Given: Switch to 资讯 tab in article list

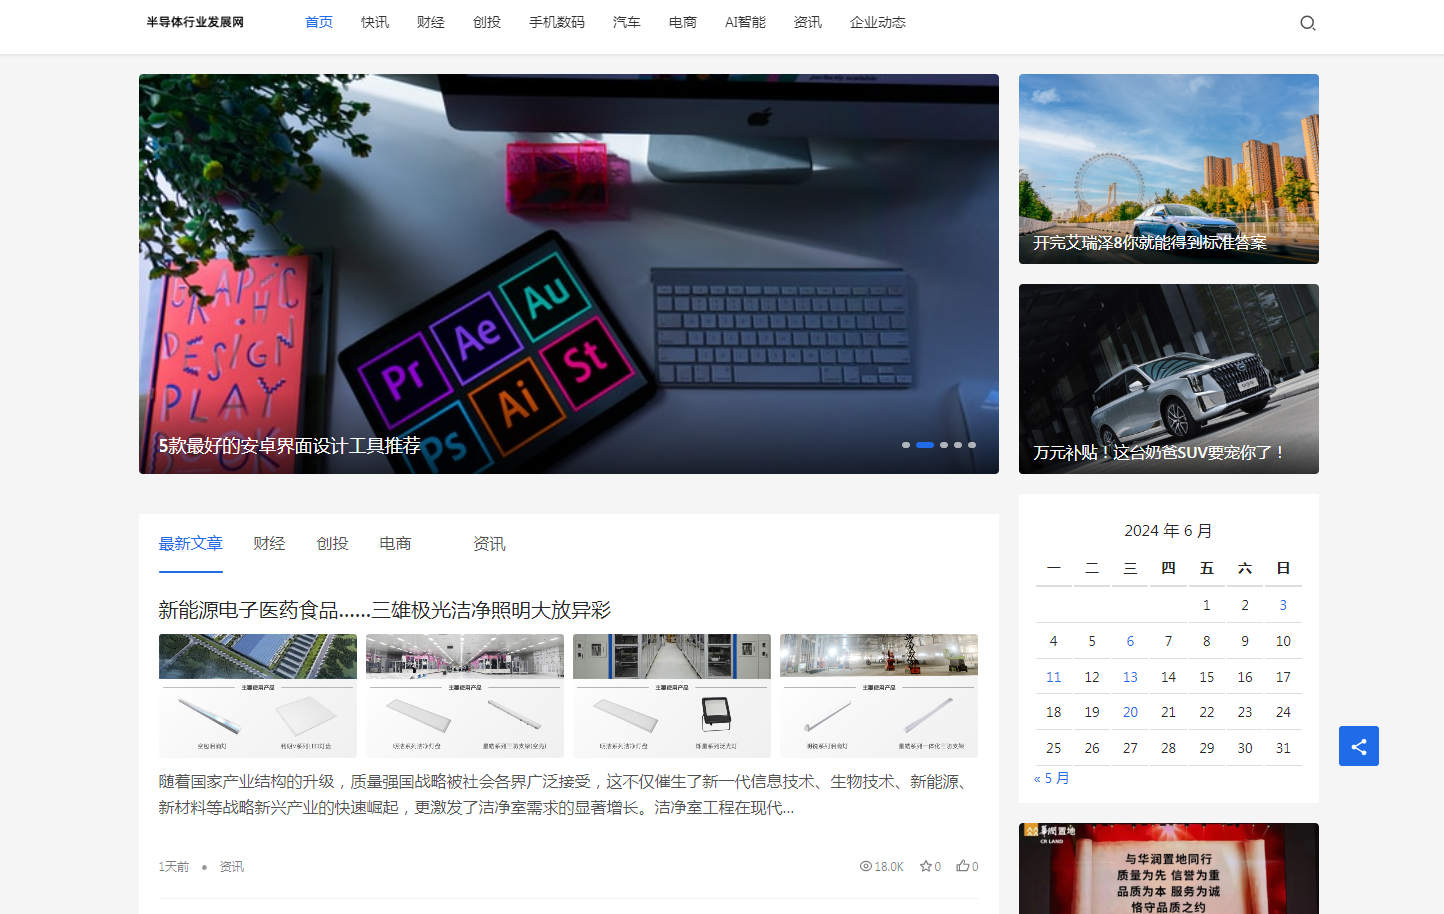Looking at the screenshot, I should pyautogui.click(x=489, y=543).
